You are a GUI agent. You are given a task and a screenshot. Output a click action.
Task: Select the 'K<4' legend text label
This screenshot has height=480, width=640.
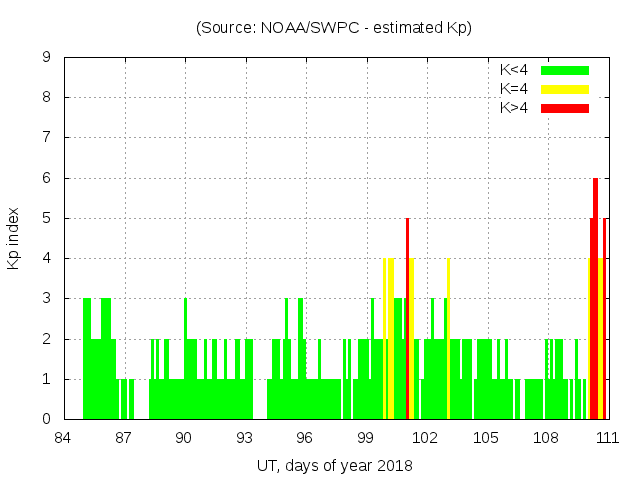tap(514, 70)
